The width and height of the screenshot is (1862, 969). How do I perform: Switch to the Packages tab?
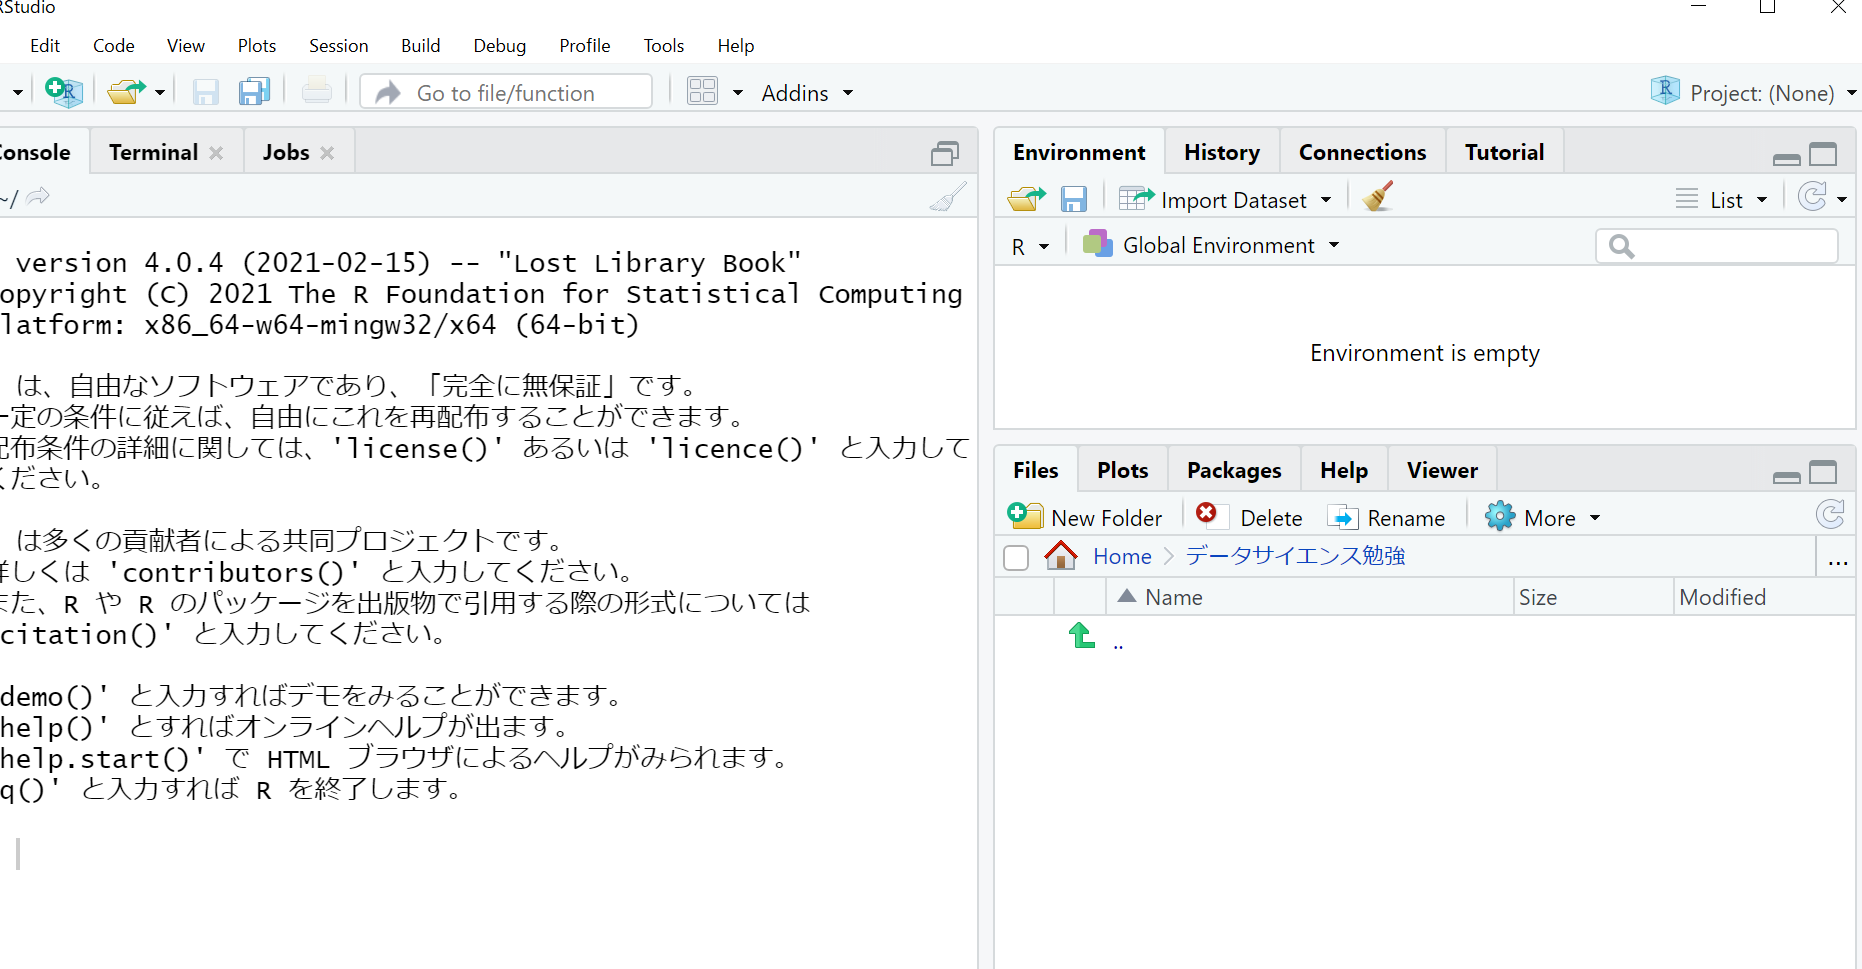coord(1234,470)
